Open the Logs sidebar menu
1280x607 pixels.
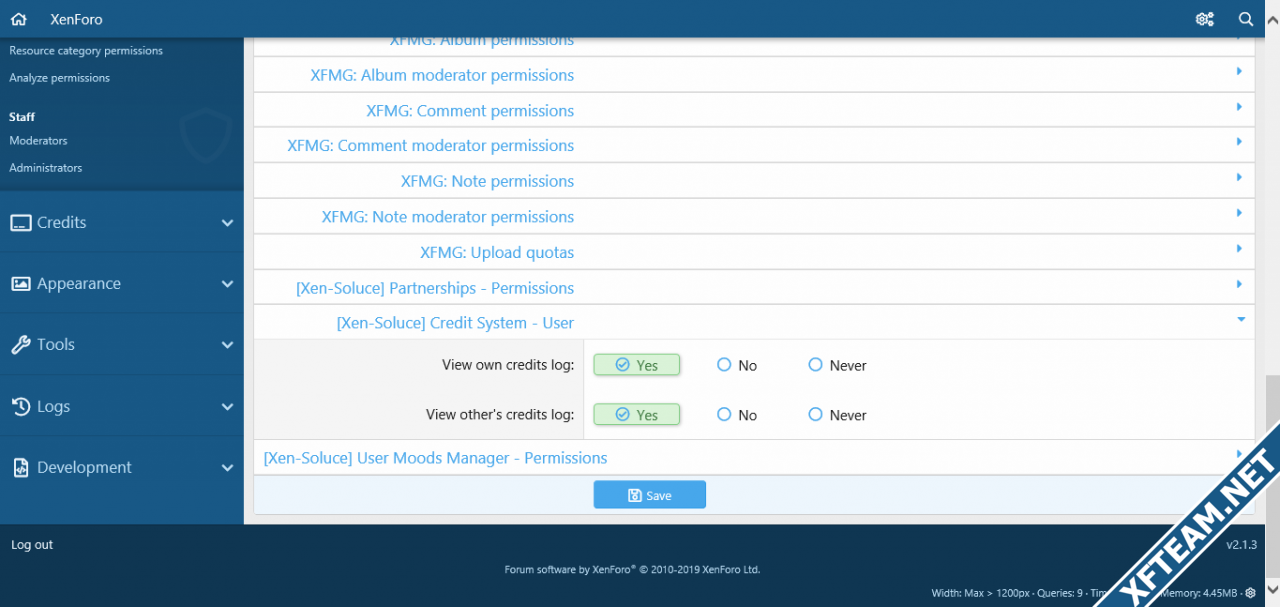tap(122, 407)
